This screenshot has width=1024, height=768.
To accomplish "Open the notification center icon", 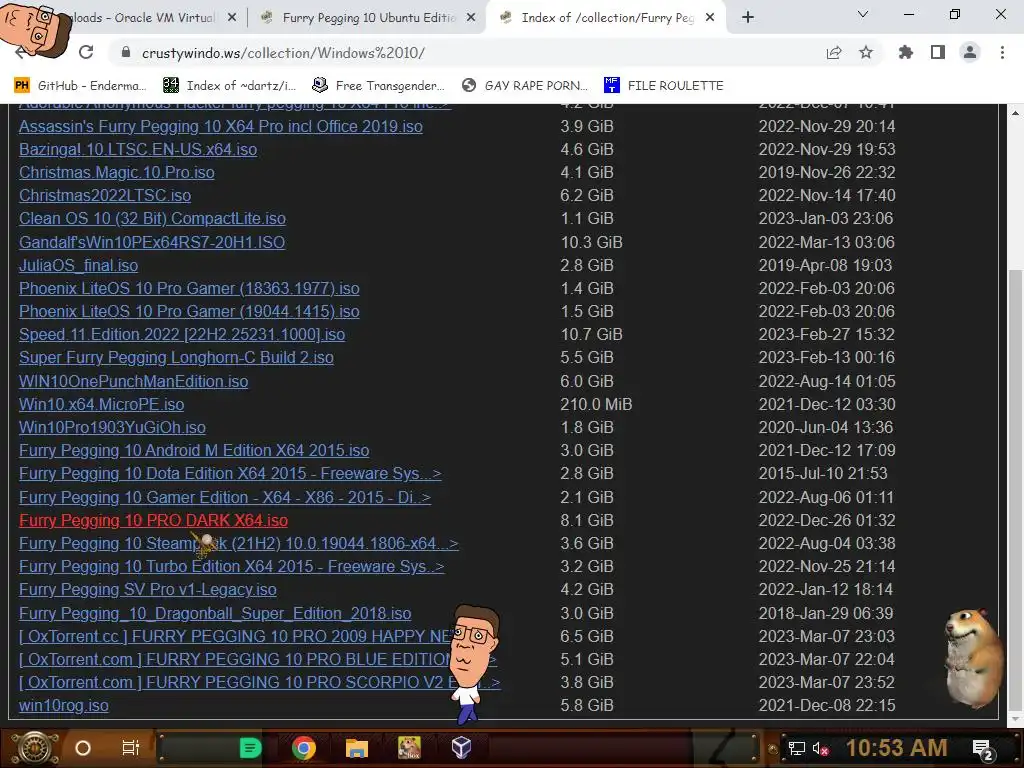I will pos(983,750).
